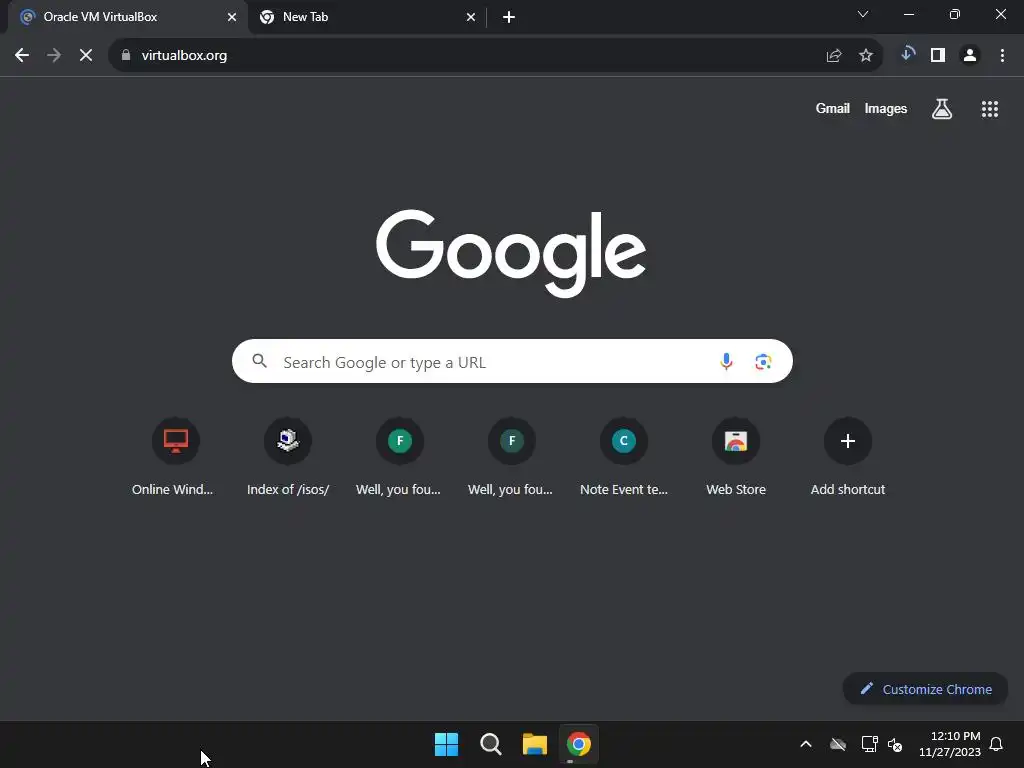Stop loading the page

pos(86,56)
